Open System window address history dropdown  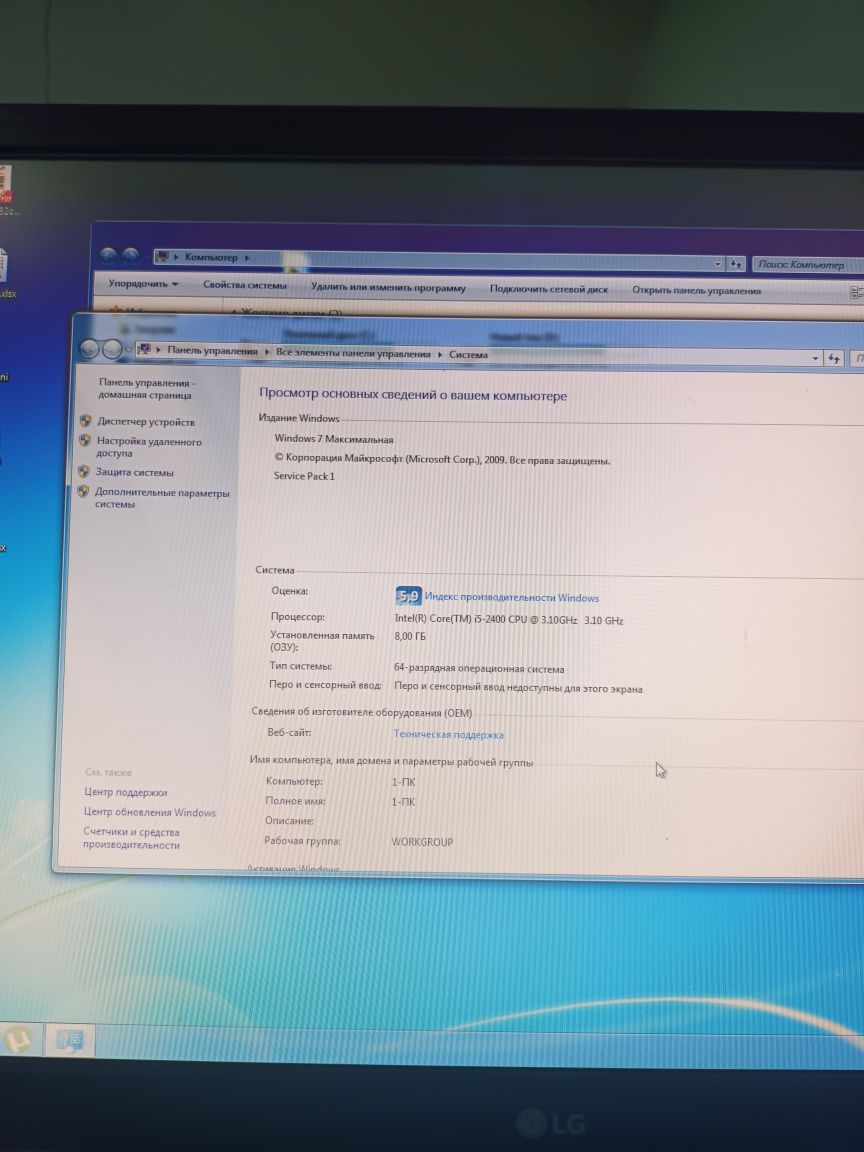pos(816,359)
